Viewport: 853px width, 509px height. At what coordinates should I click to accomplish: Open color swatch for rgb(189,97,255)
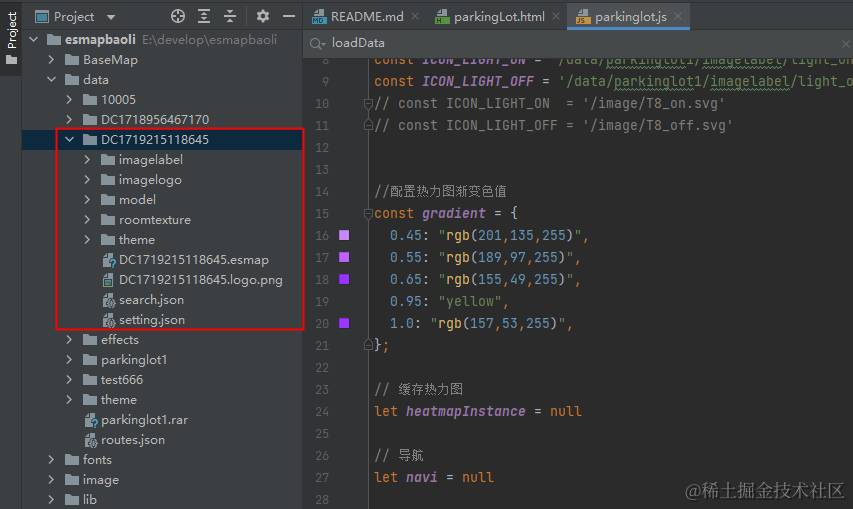(344, 257)
